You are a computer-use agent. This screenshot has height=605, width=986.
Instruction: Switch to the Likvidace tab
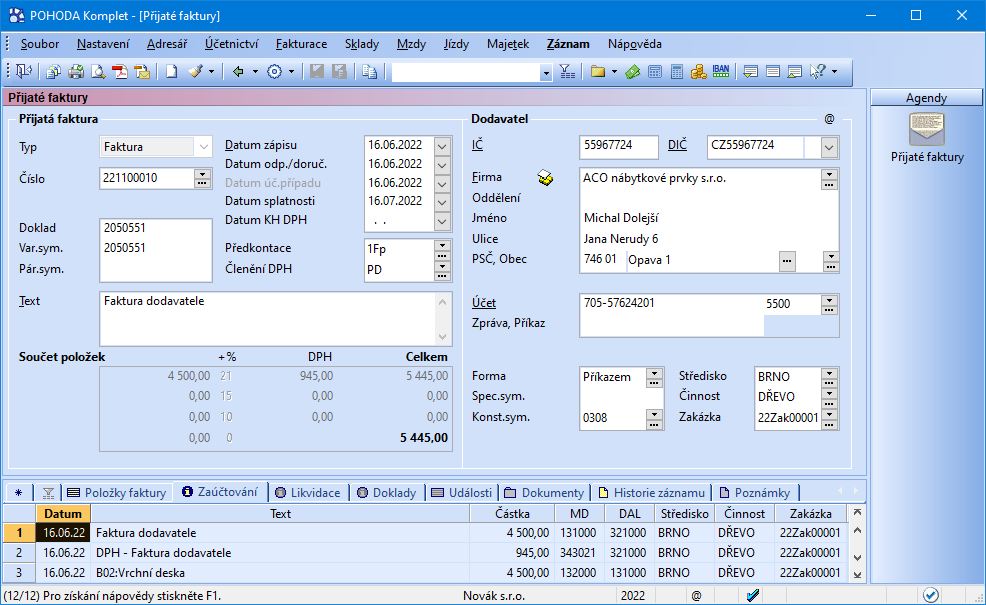(308, 492)
